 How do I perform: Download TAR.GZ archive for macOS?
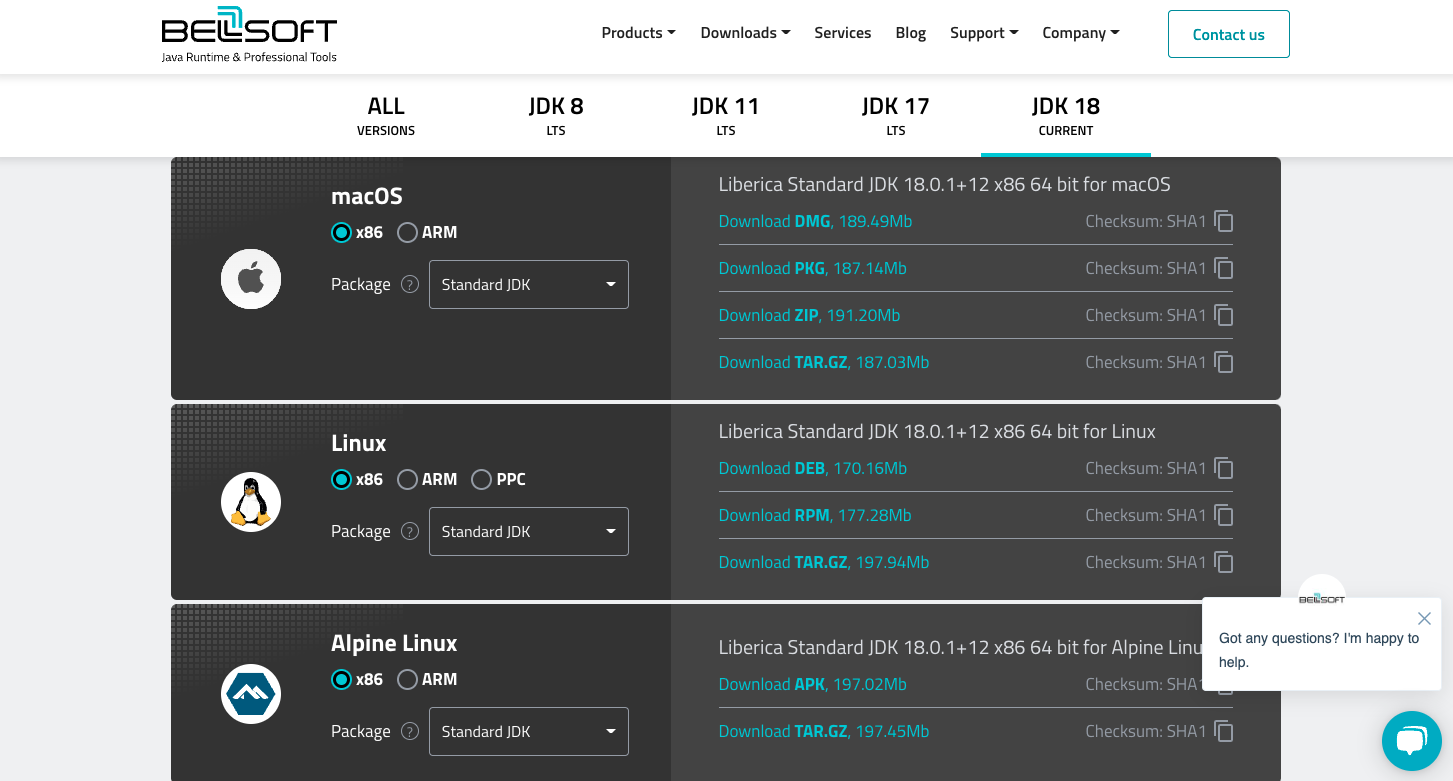tap(824, 362)
